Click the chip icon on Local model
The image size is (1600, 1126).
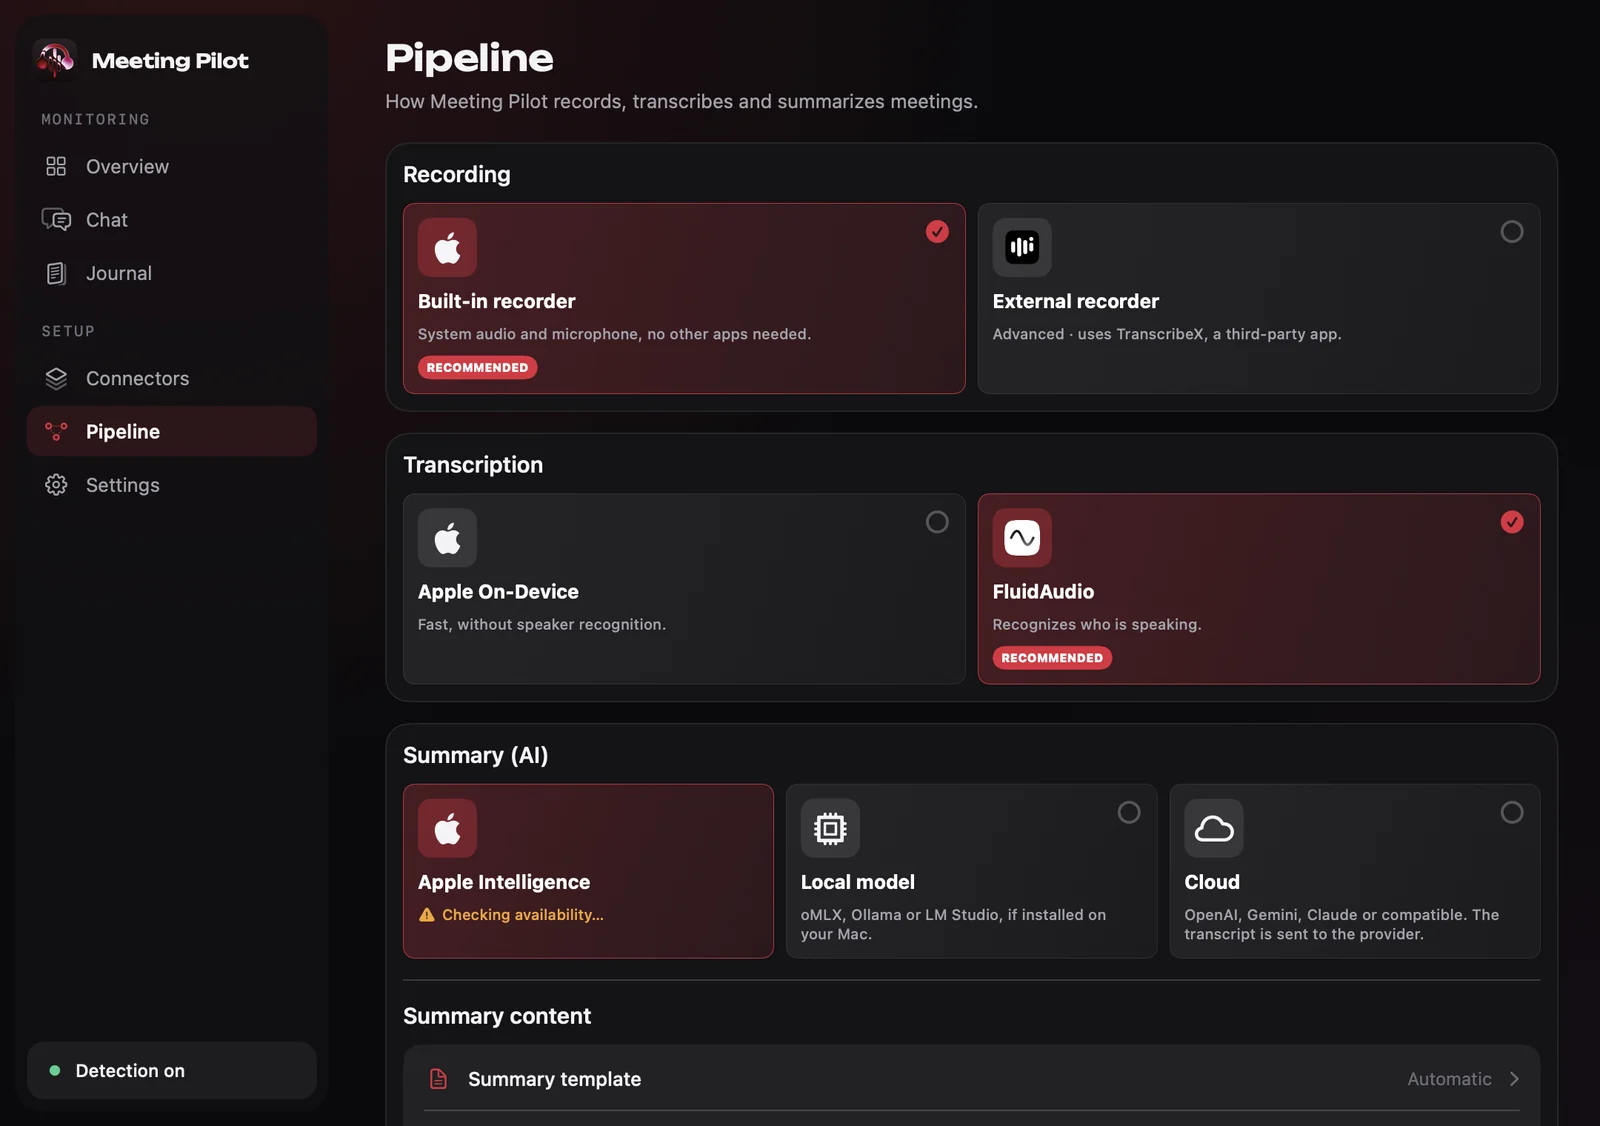830,828
